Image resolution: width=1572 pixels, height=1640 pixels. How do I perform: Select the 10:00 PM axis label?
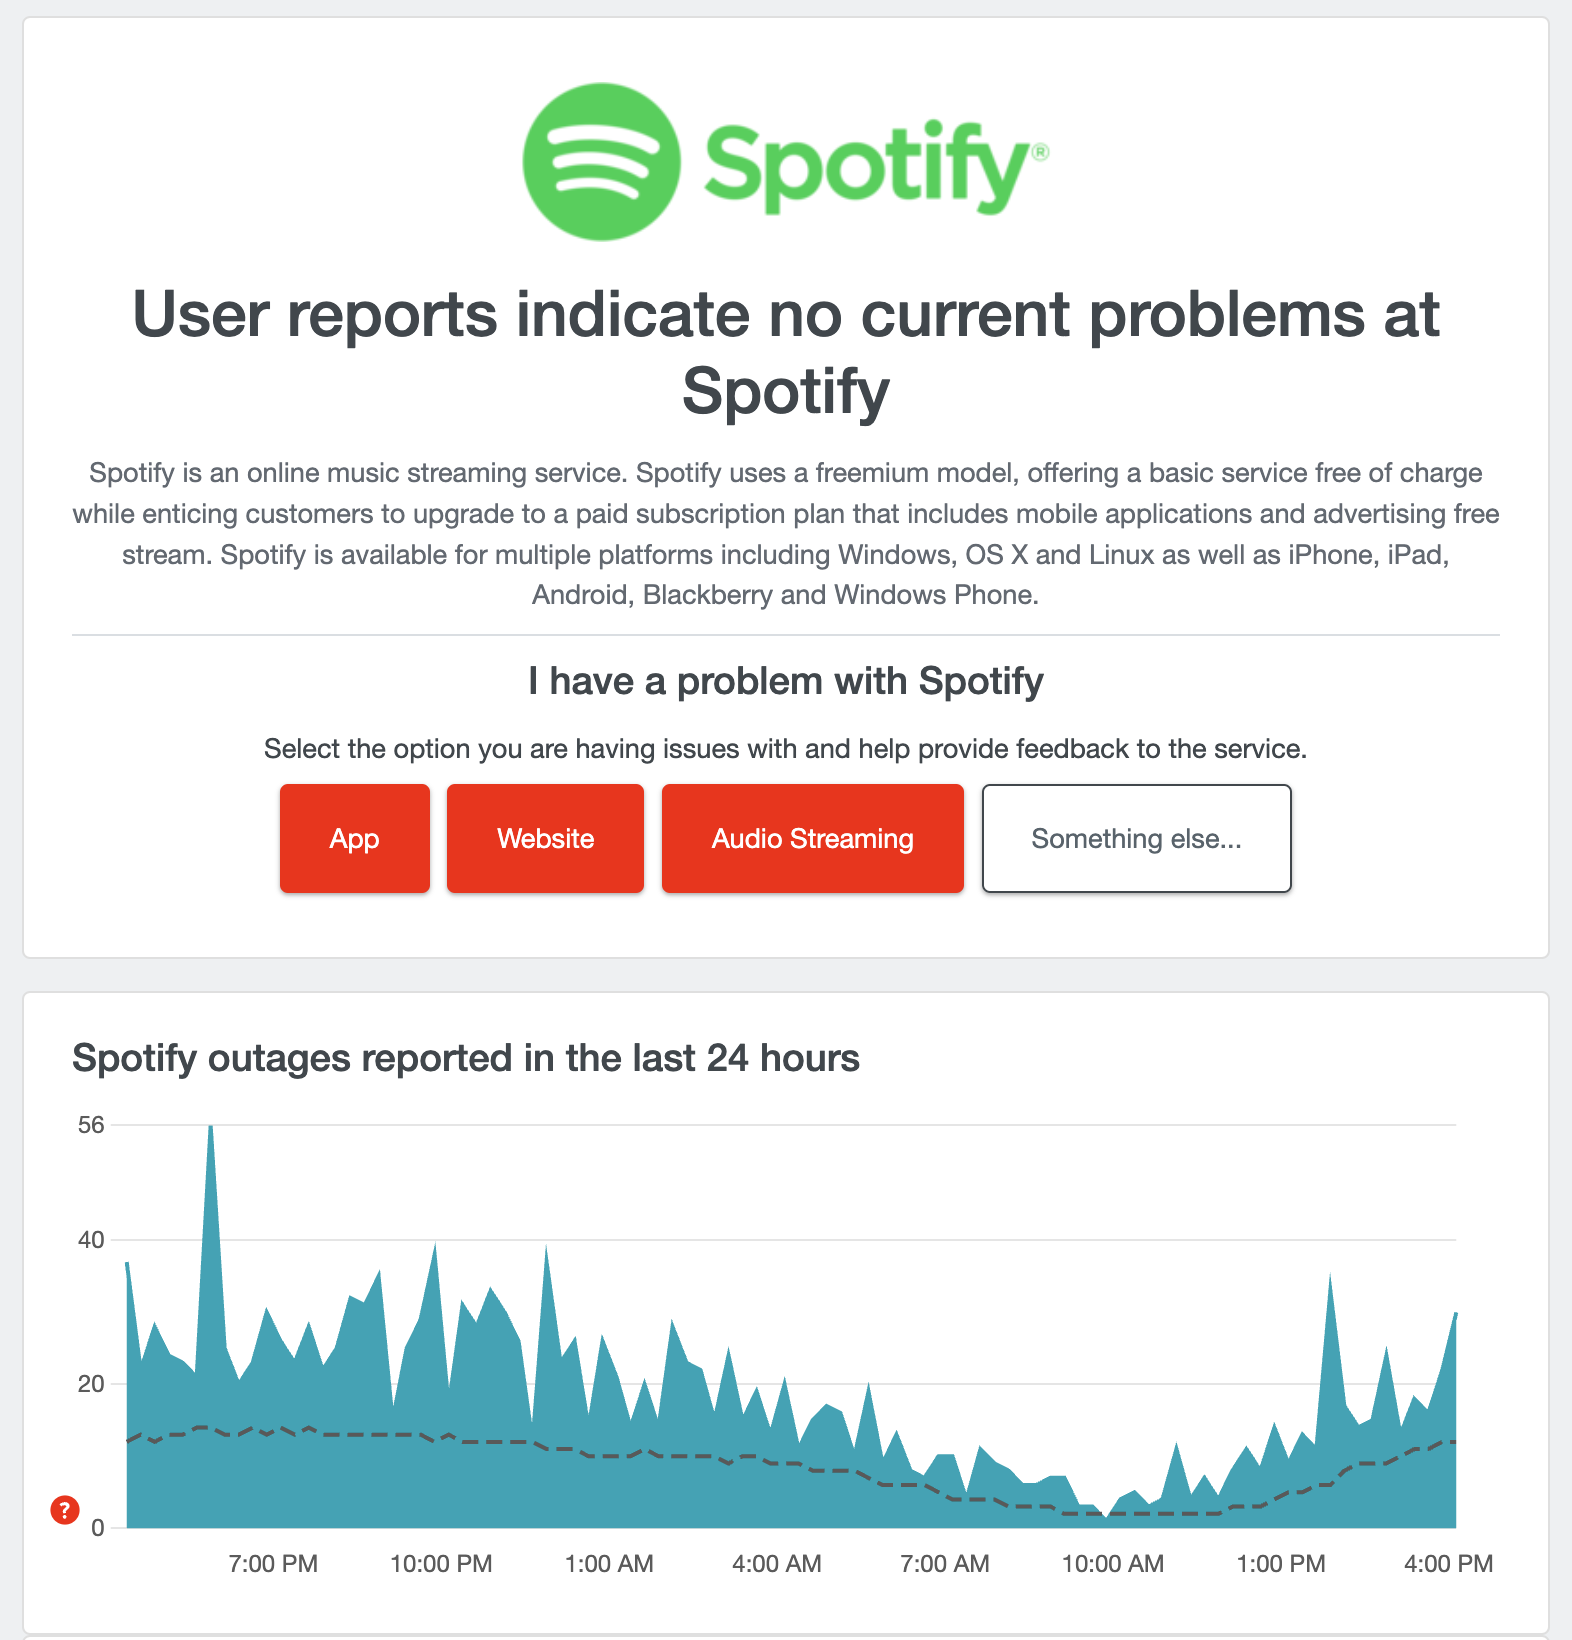tap(441, 1563)
